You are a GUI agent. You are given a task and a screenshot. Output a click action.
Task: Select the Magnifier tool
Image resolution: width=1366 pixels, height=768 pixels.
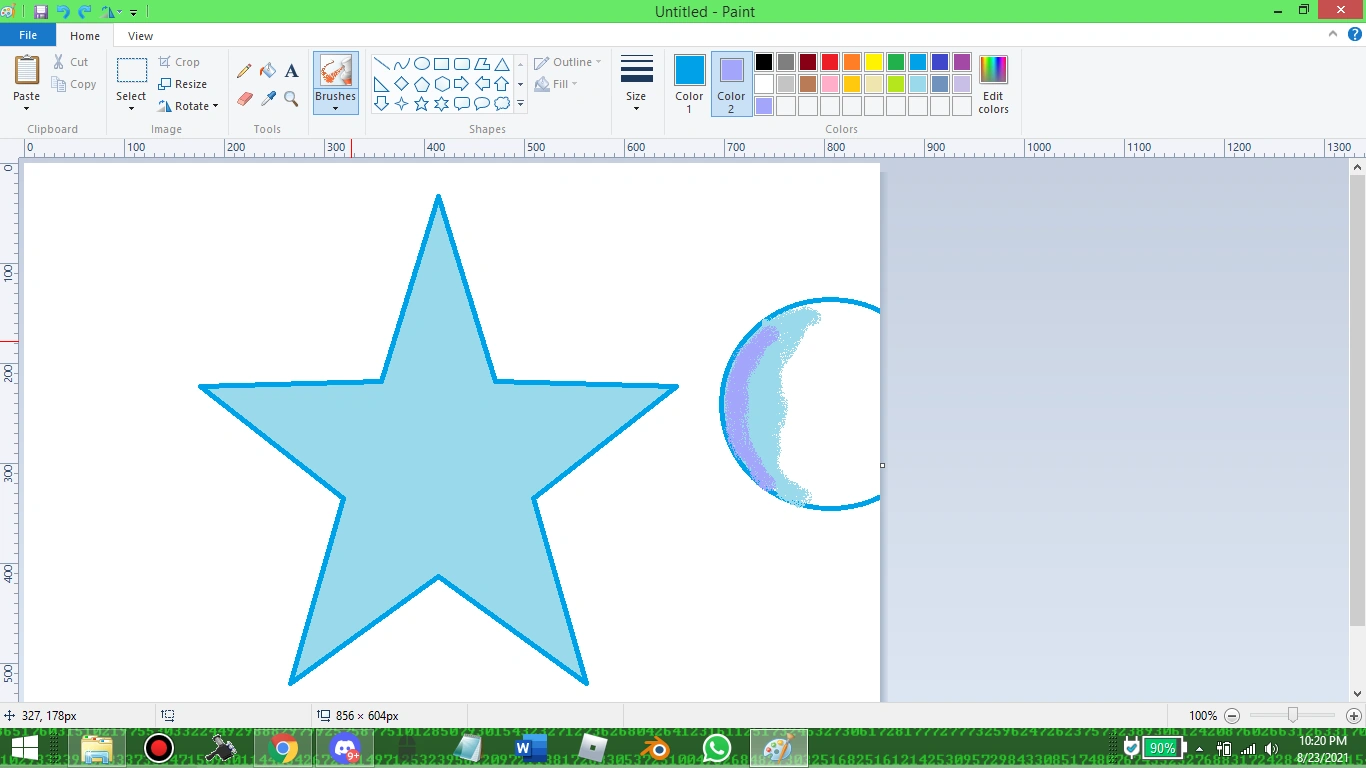pos(291,99)
